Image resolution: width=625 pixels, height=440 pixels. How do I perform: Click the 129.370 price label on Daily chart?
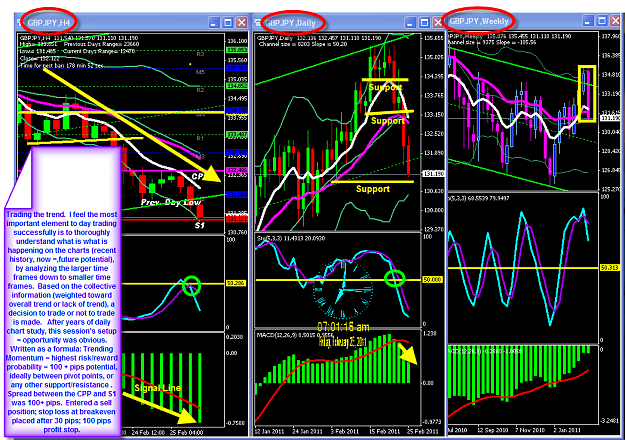coord(434,229)
